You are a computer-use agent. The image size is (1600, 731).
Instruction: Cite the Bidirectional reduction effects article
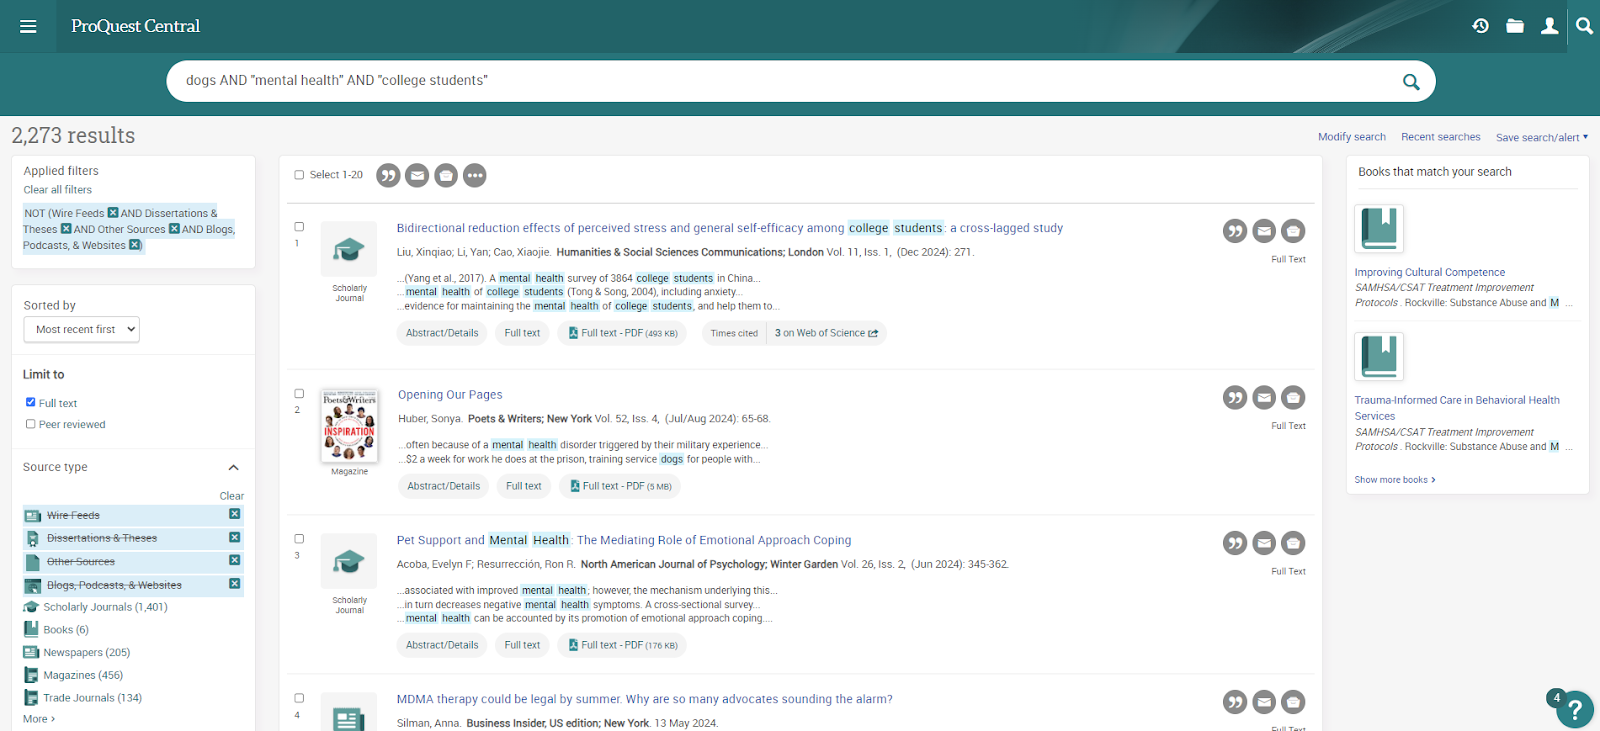pyautogui.click(x=1235, y=231)
